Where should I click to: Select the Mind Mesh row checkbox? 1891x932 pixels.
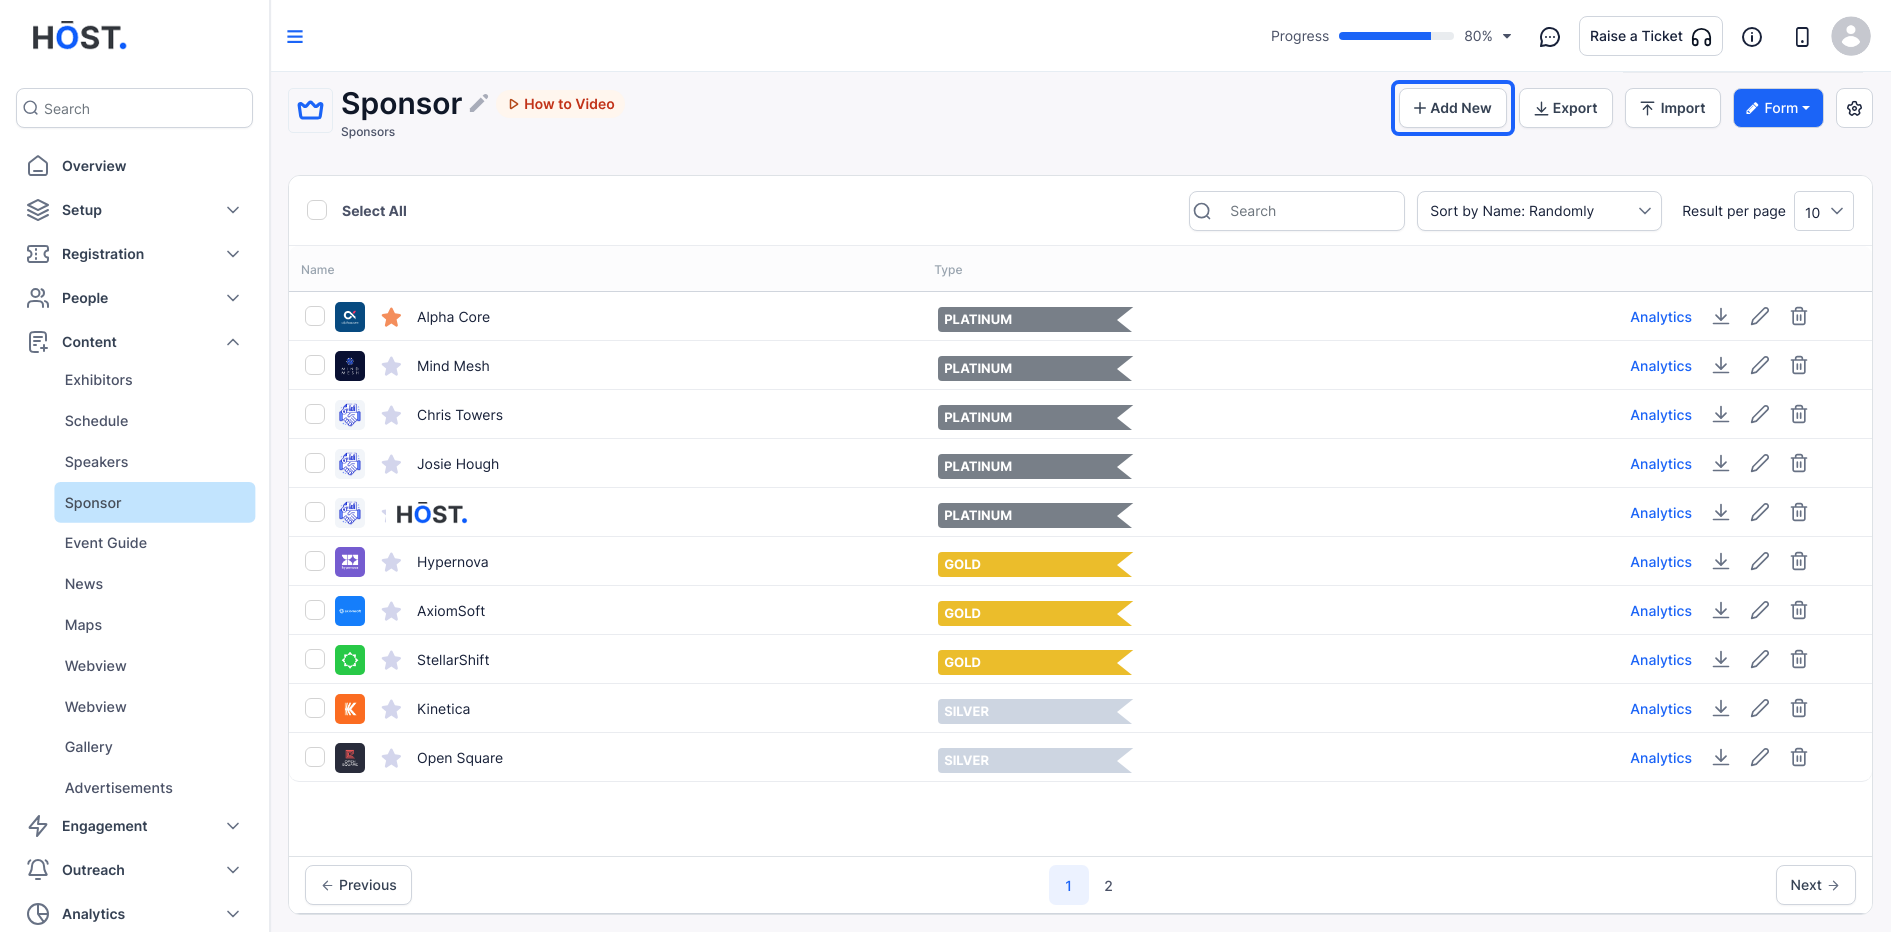pyautogui.click(x=315, y=366)
